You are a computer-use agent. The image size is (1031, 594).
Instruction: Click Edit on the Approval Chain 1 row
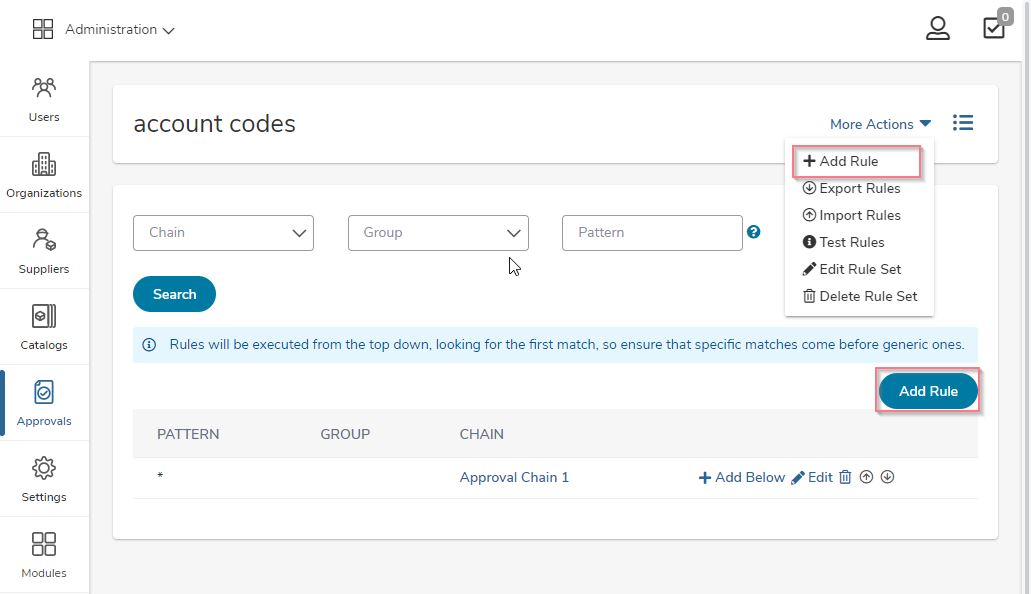[x=812, y=478]
